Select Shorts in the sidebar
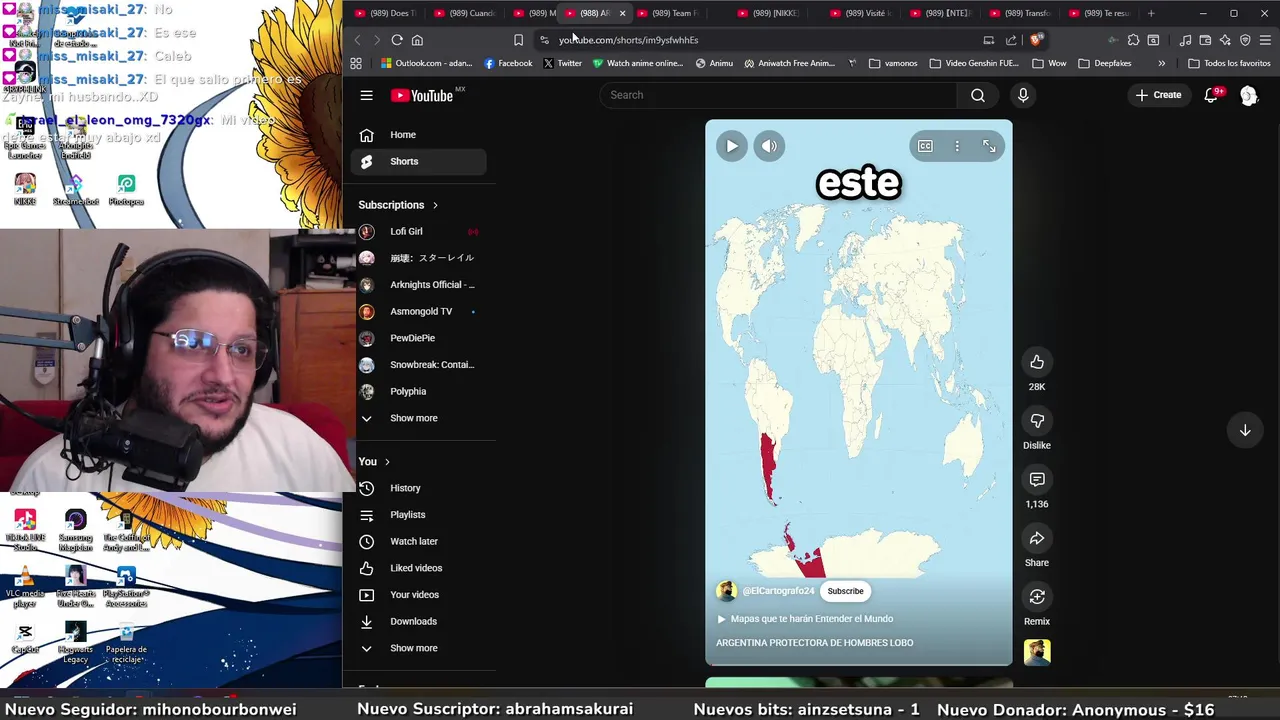1280x720 pixels. (420, 161)
